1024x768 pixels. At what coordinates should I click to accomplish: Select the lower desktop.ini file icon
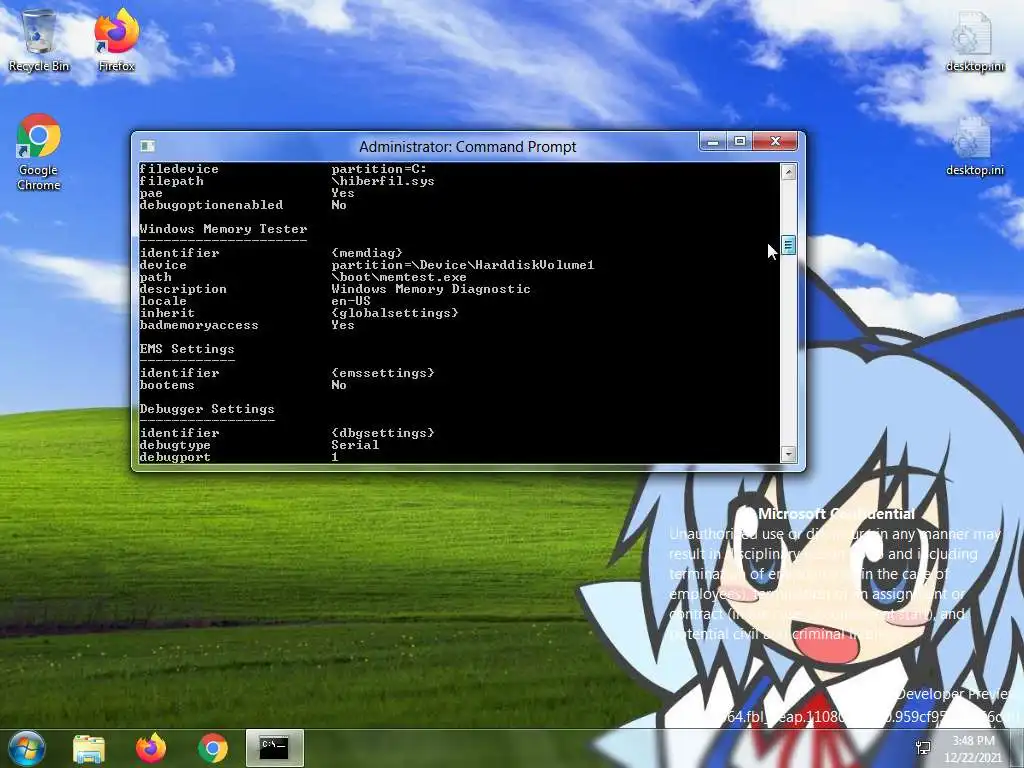[x=974, y=145]
